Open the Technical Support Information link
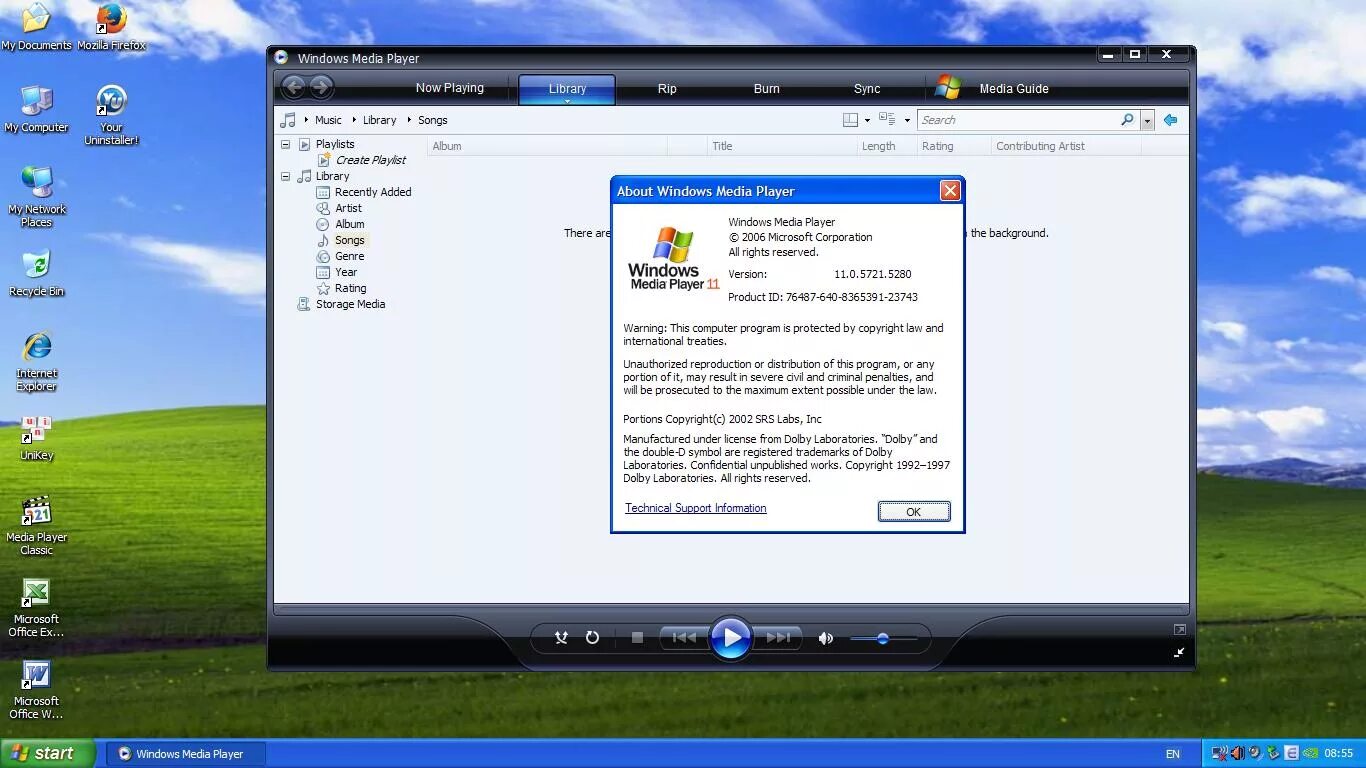1366x768 pixels. (x=696, y=508)
